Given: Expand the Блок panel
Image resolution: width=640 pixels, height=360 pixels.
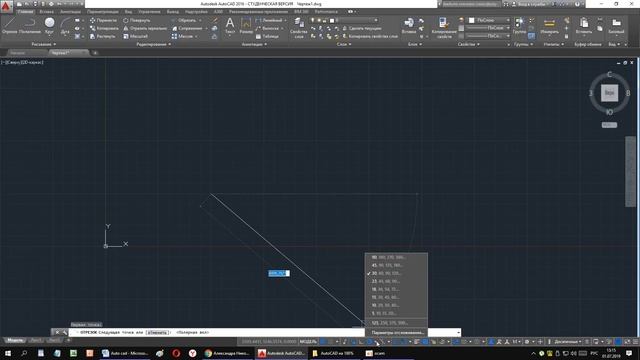Looking at the screenshot, I should pyautogui.click(x=415, y=44).
